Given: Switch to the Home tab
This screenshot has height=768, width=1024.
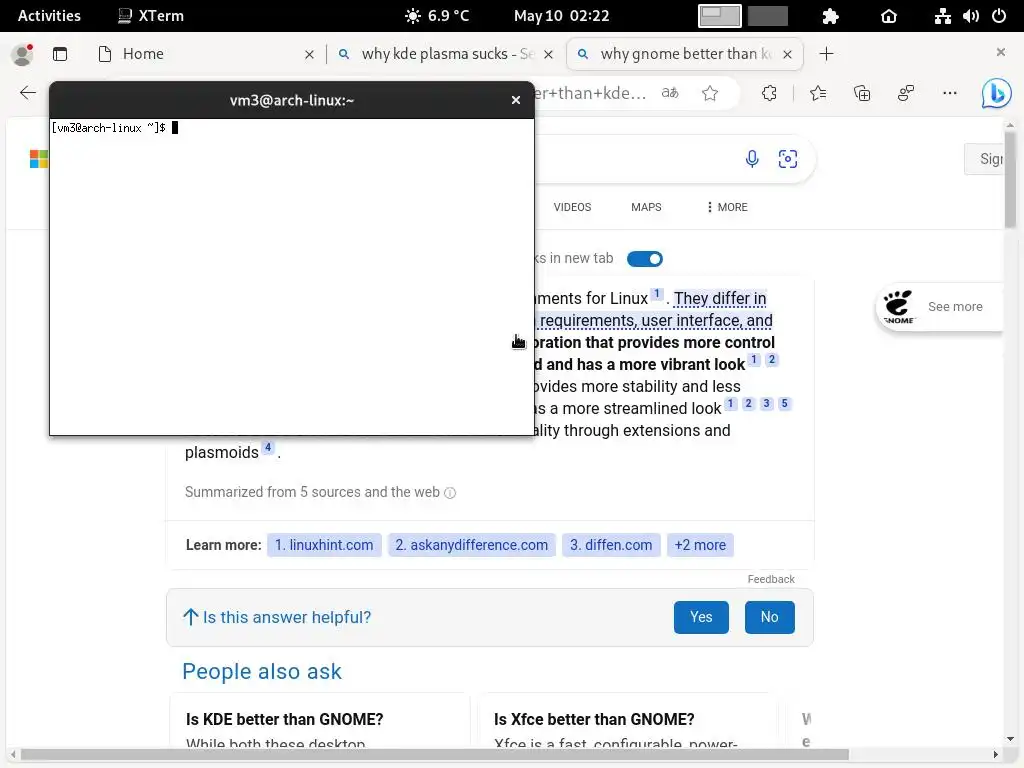Looking at the screenshot, I should 202,54.
